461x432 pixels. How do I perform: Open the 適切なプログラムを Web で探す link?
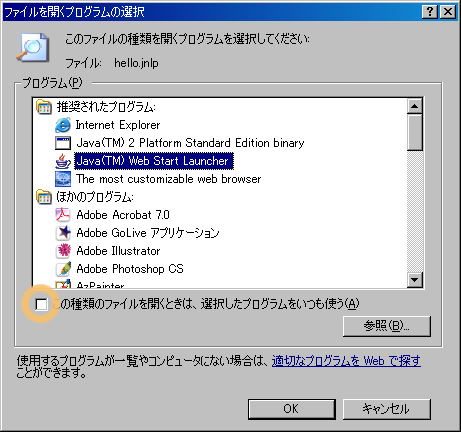point(346,361)
